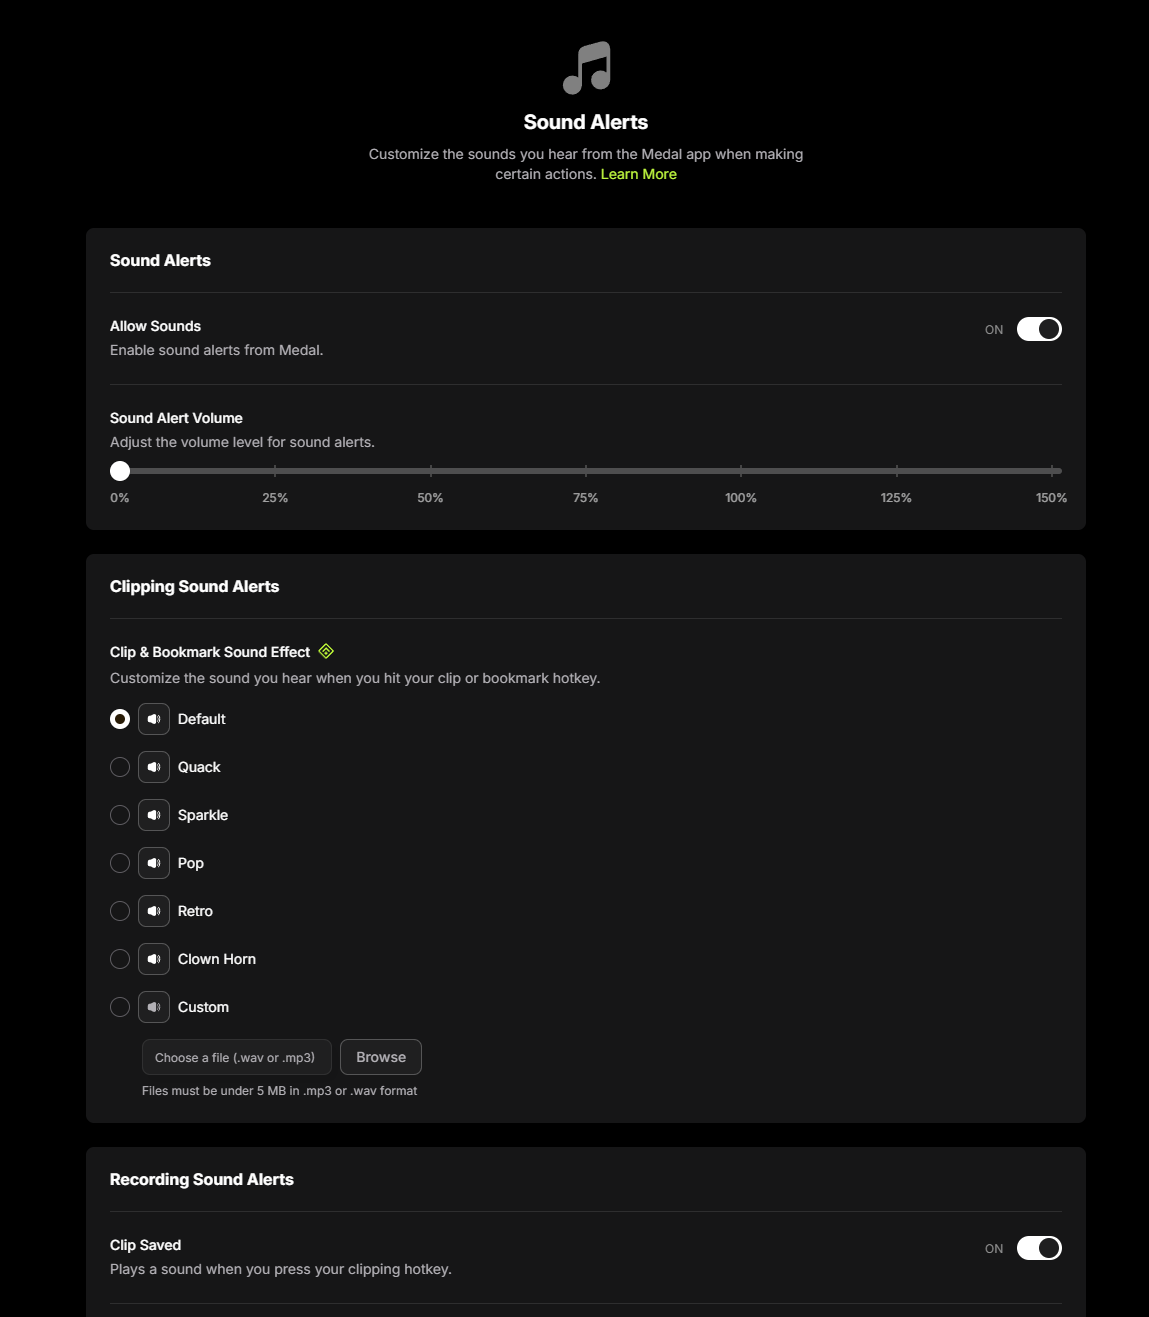The width and height of the screenshot is (1149, 1317).
Task: Select the Pop radio button
Action: pyautogui.click(x=120, y=863)
